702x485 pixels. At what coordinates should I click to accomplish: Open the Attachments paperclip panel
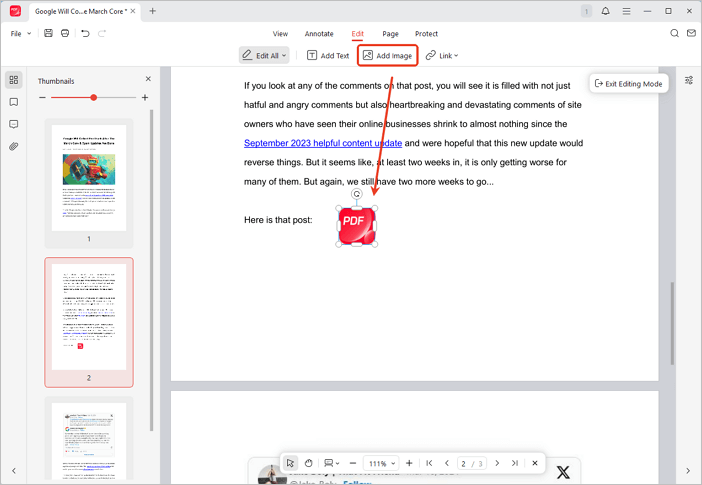pyautogui.click(x=14, y=146)
